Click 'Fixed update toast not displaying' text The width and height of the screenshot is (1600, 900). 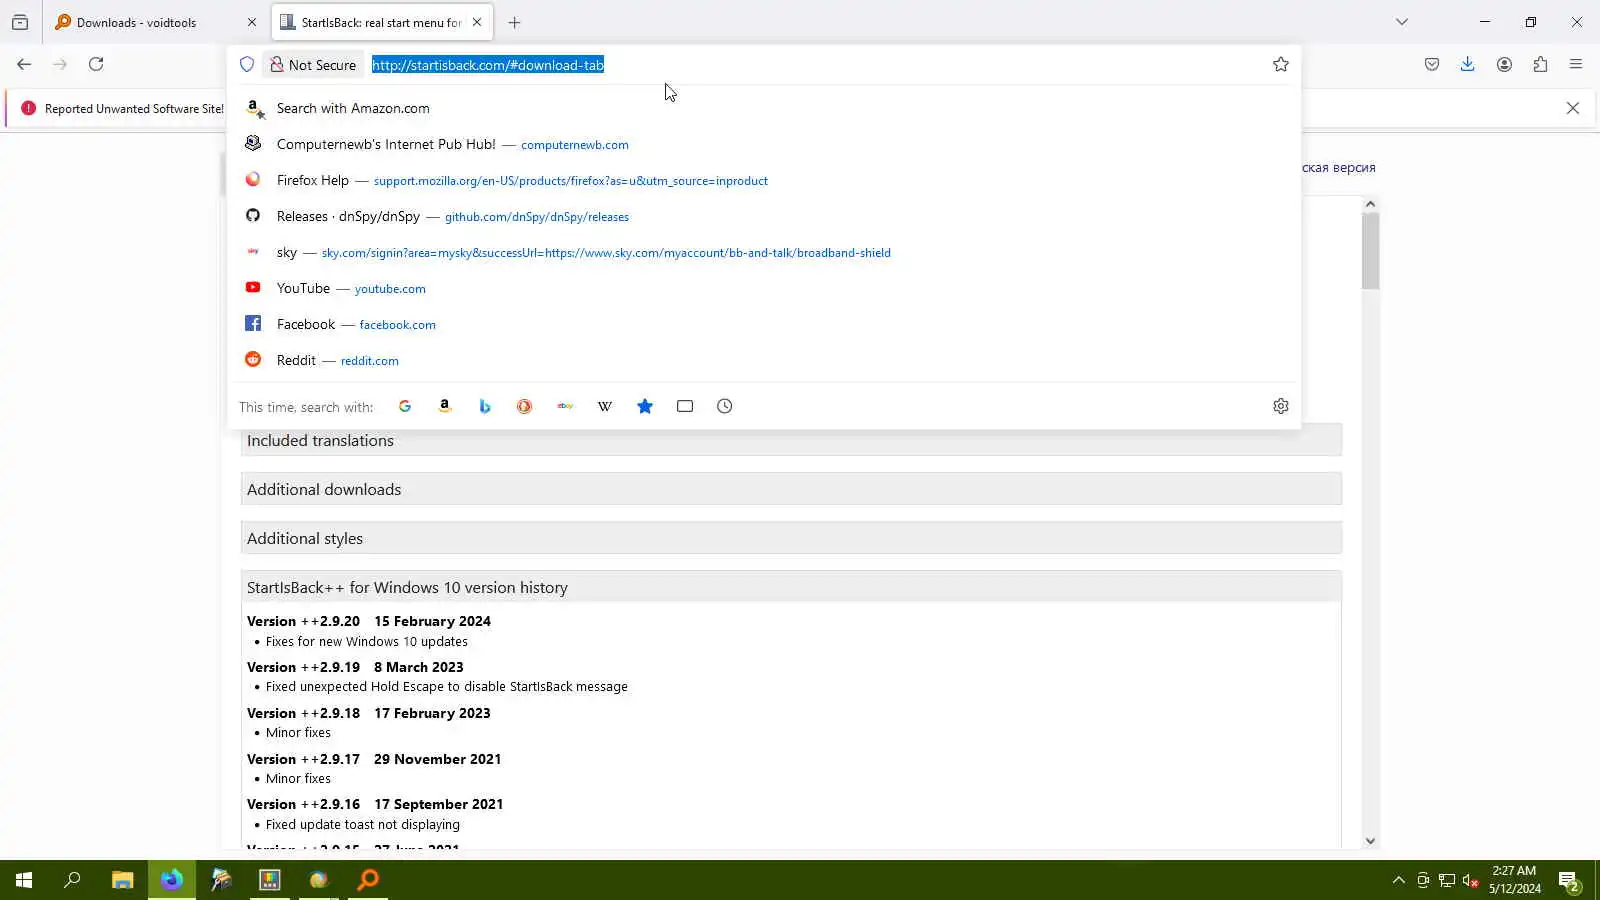click(363, 825)
